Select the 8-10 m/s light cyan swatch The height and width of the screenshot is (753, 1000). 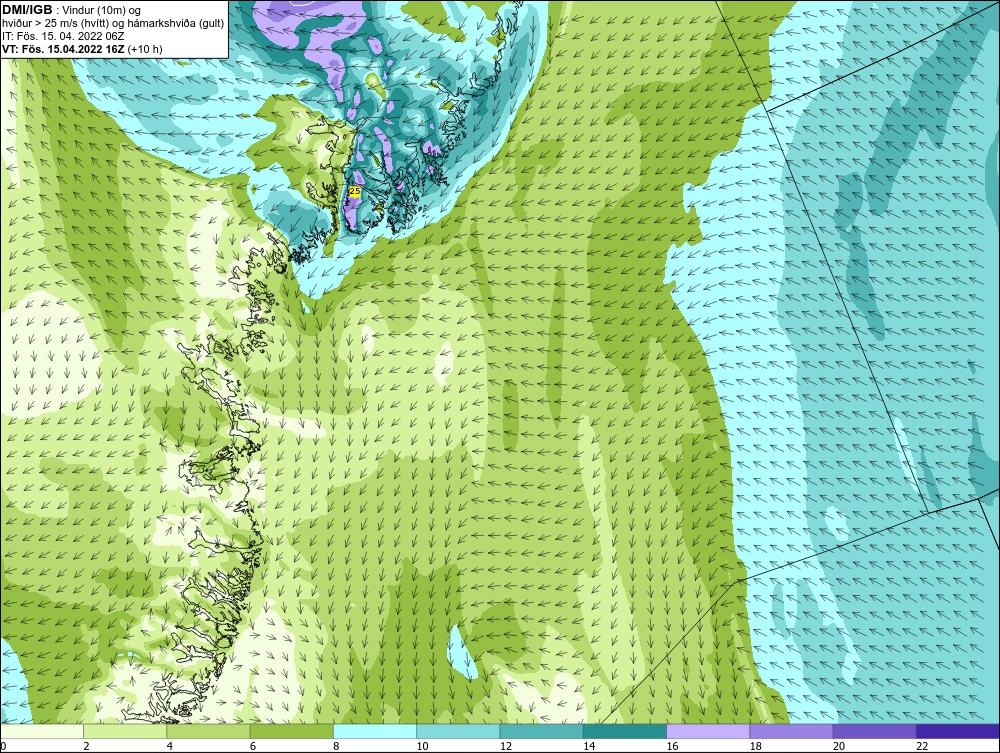click(375, 731)
